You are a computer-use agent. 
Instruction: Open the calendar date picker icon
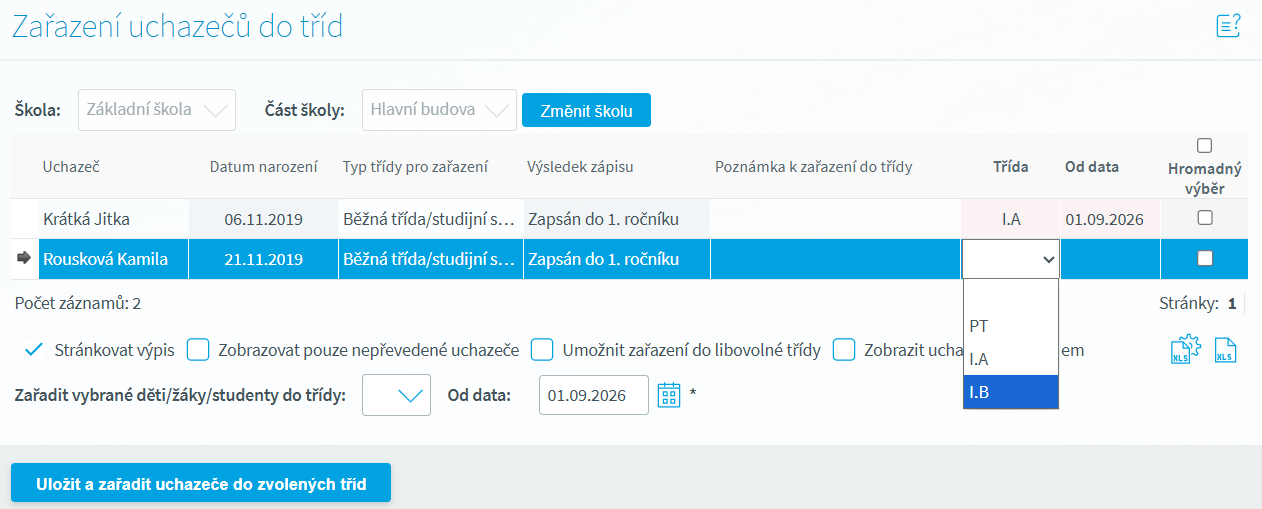[668, 395]
